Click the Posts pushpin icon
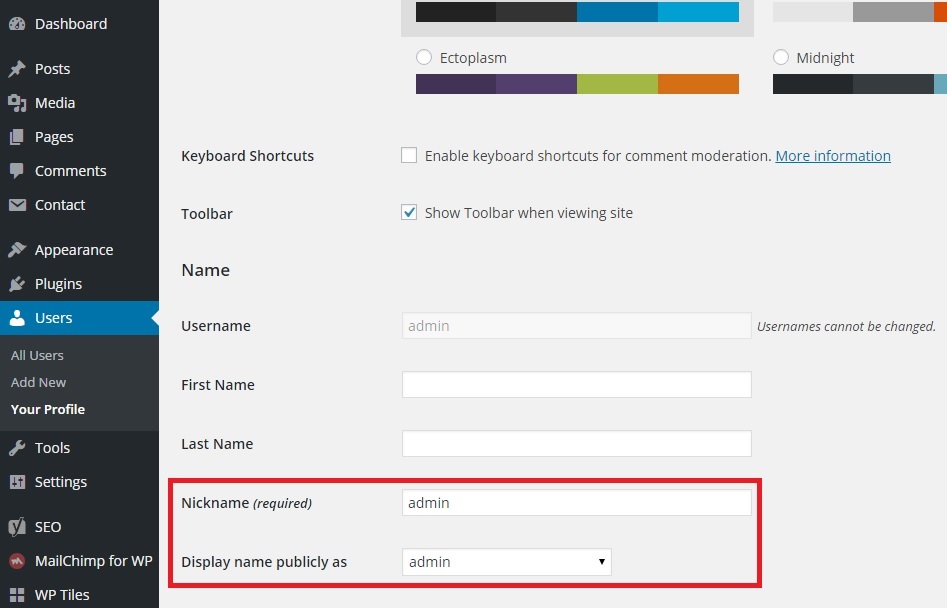The image size is (947, 608). [x=16, y=69]
